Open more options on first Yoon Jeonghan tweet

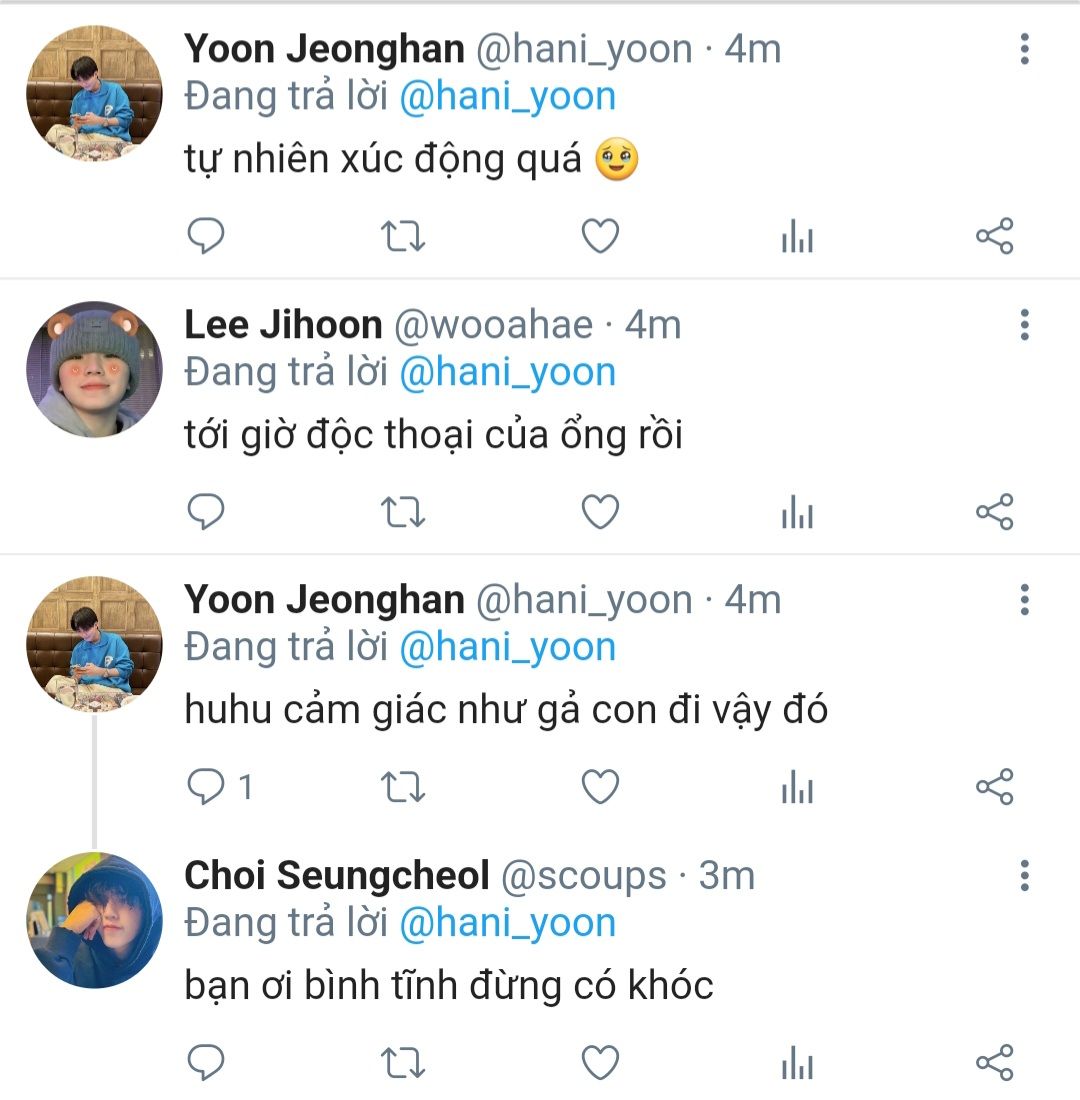[1024, 49]
